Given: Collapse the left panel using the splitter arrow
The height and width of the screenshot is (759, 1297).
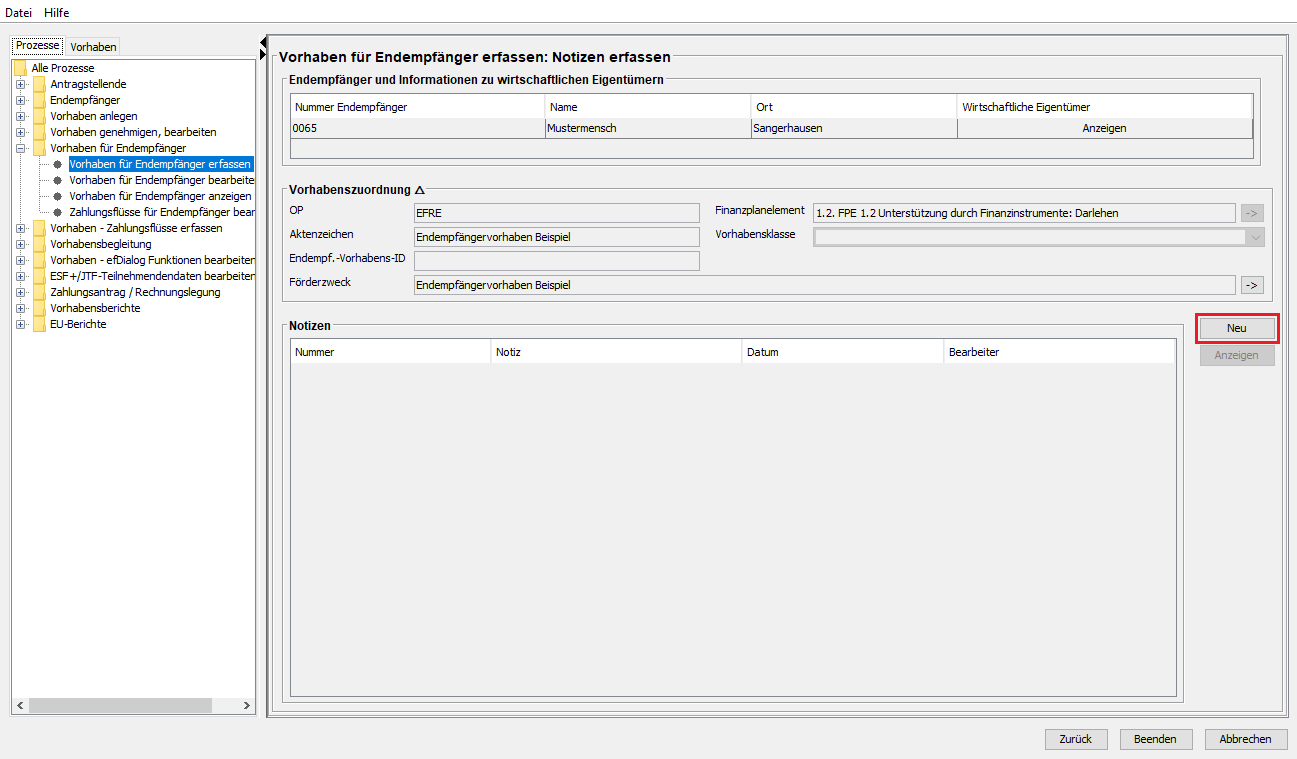Looking at the screenshot, I should [x=263, y=42].
